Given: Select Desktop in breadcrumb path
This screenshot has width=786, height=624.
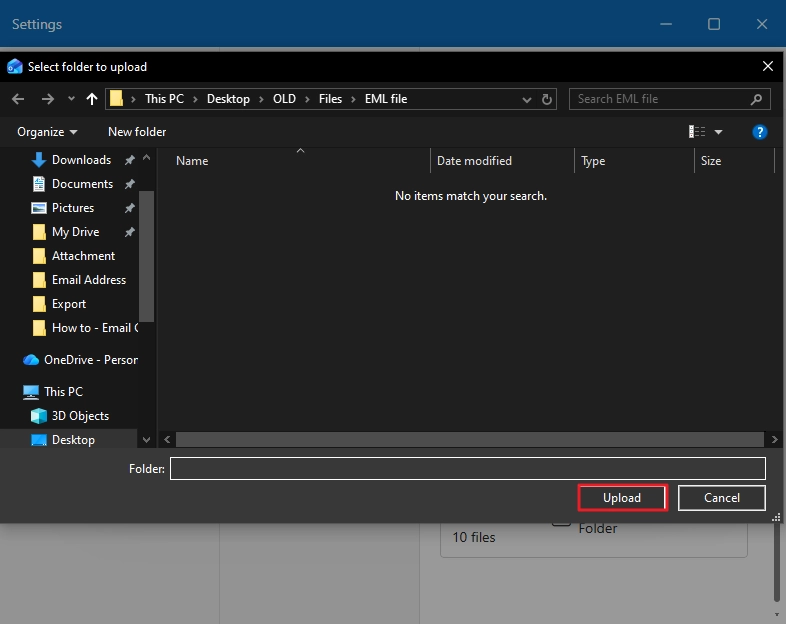Looking at the screenshot, I should (x=228, y=99).
